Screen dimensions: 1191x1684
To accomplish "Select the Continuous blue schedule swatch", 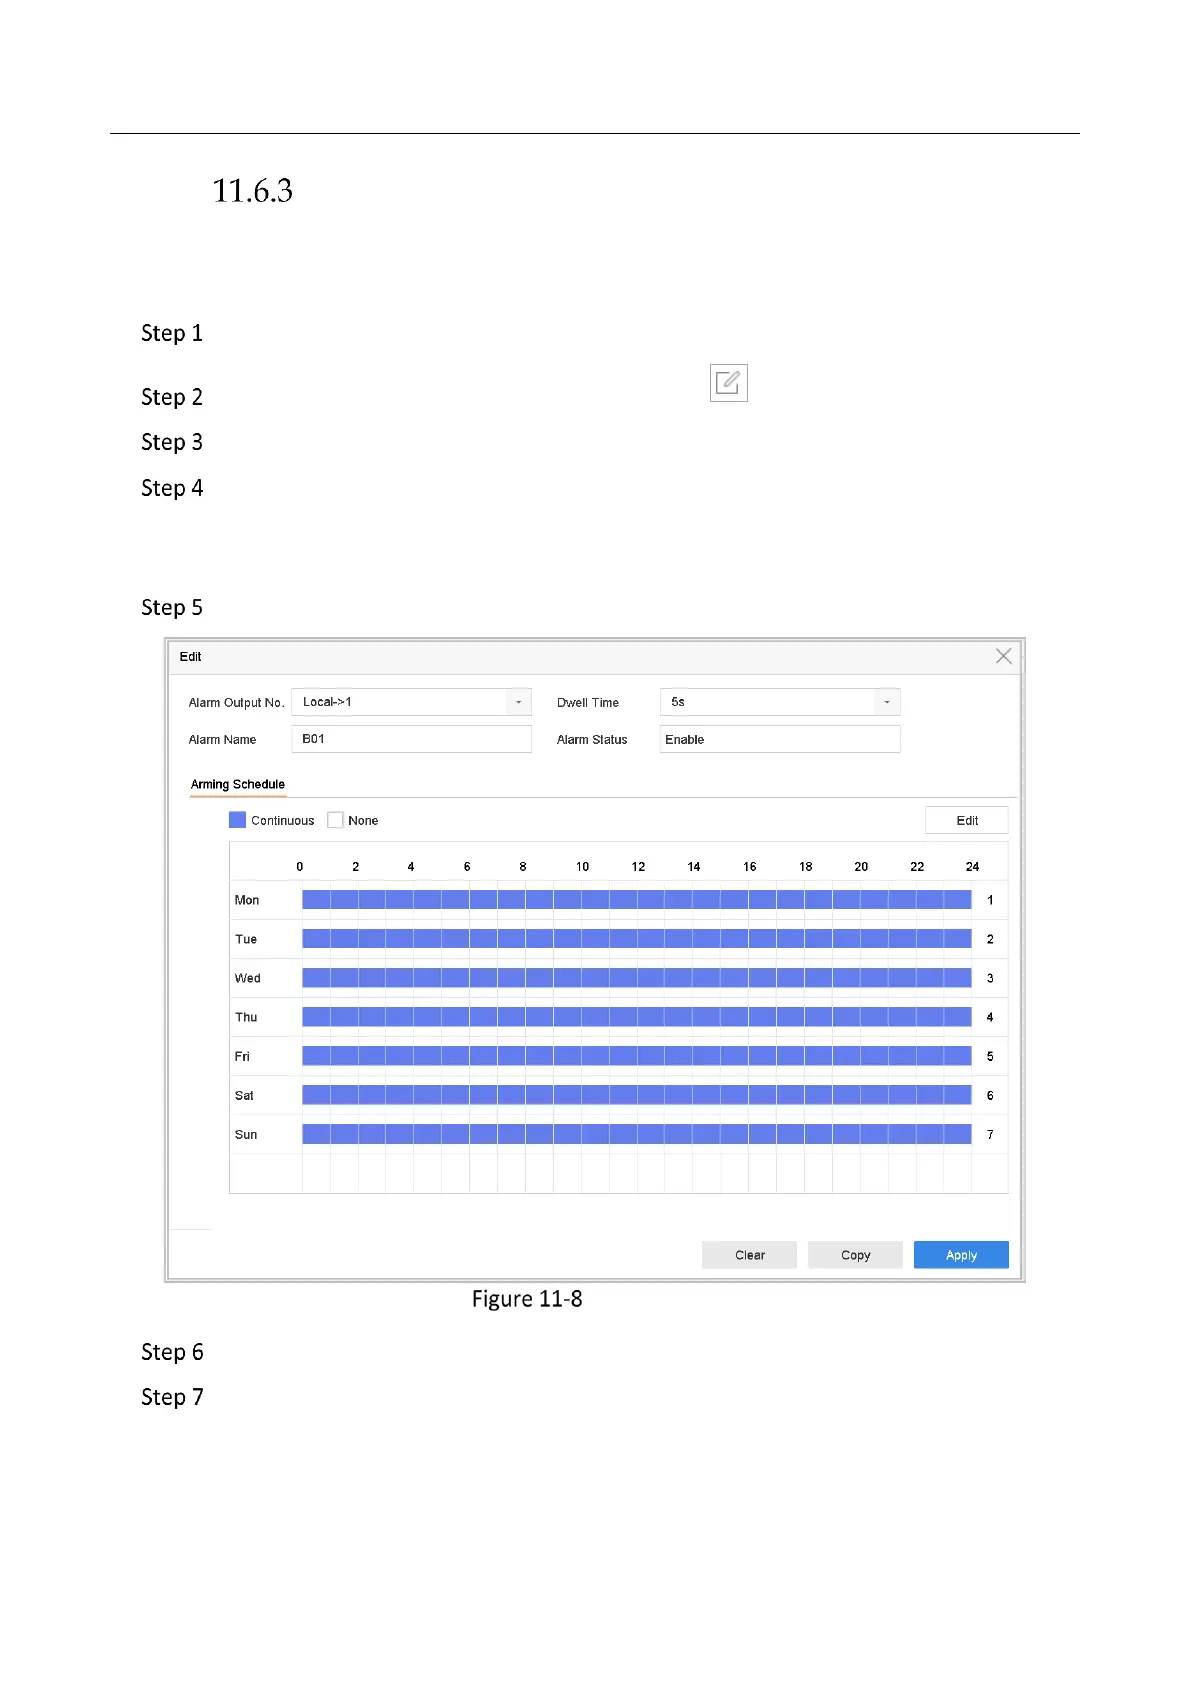I will point(237,820).
